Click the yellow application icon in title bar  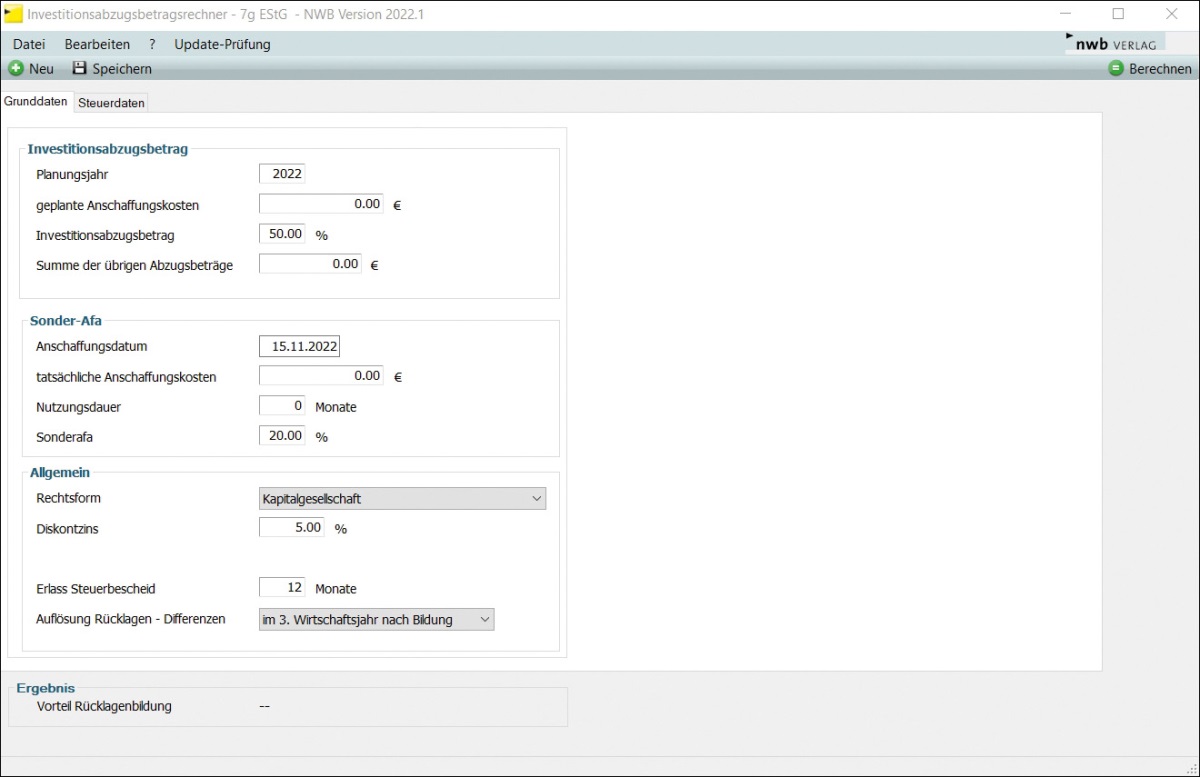click(13, 14)
